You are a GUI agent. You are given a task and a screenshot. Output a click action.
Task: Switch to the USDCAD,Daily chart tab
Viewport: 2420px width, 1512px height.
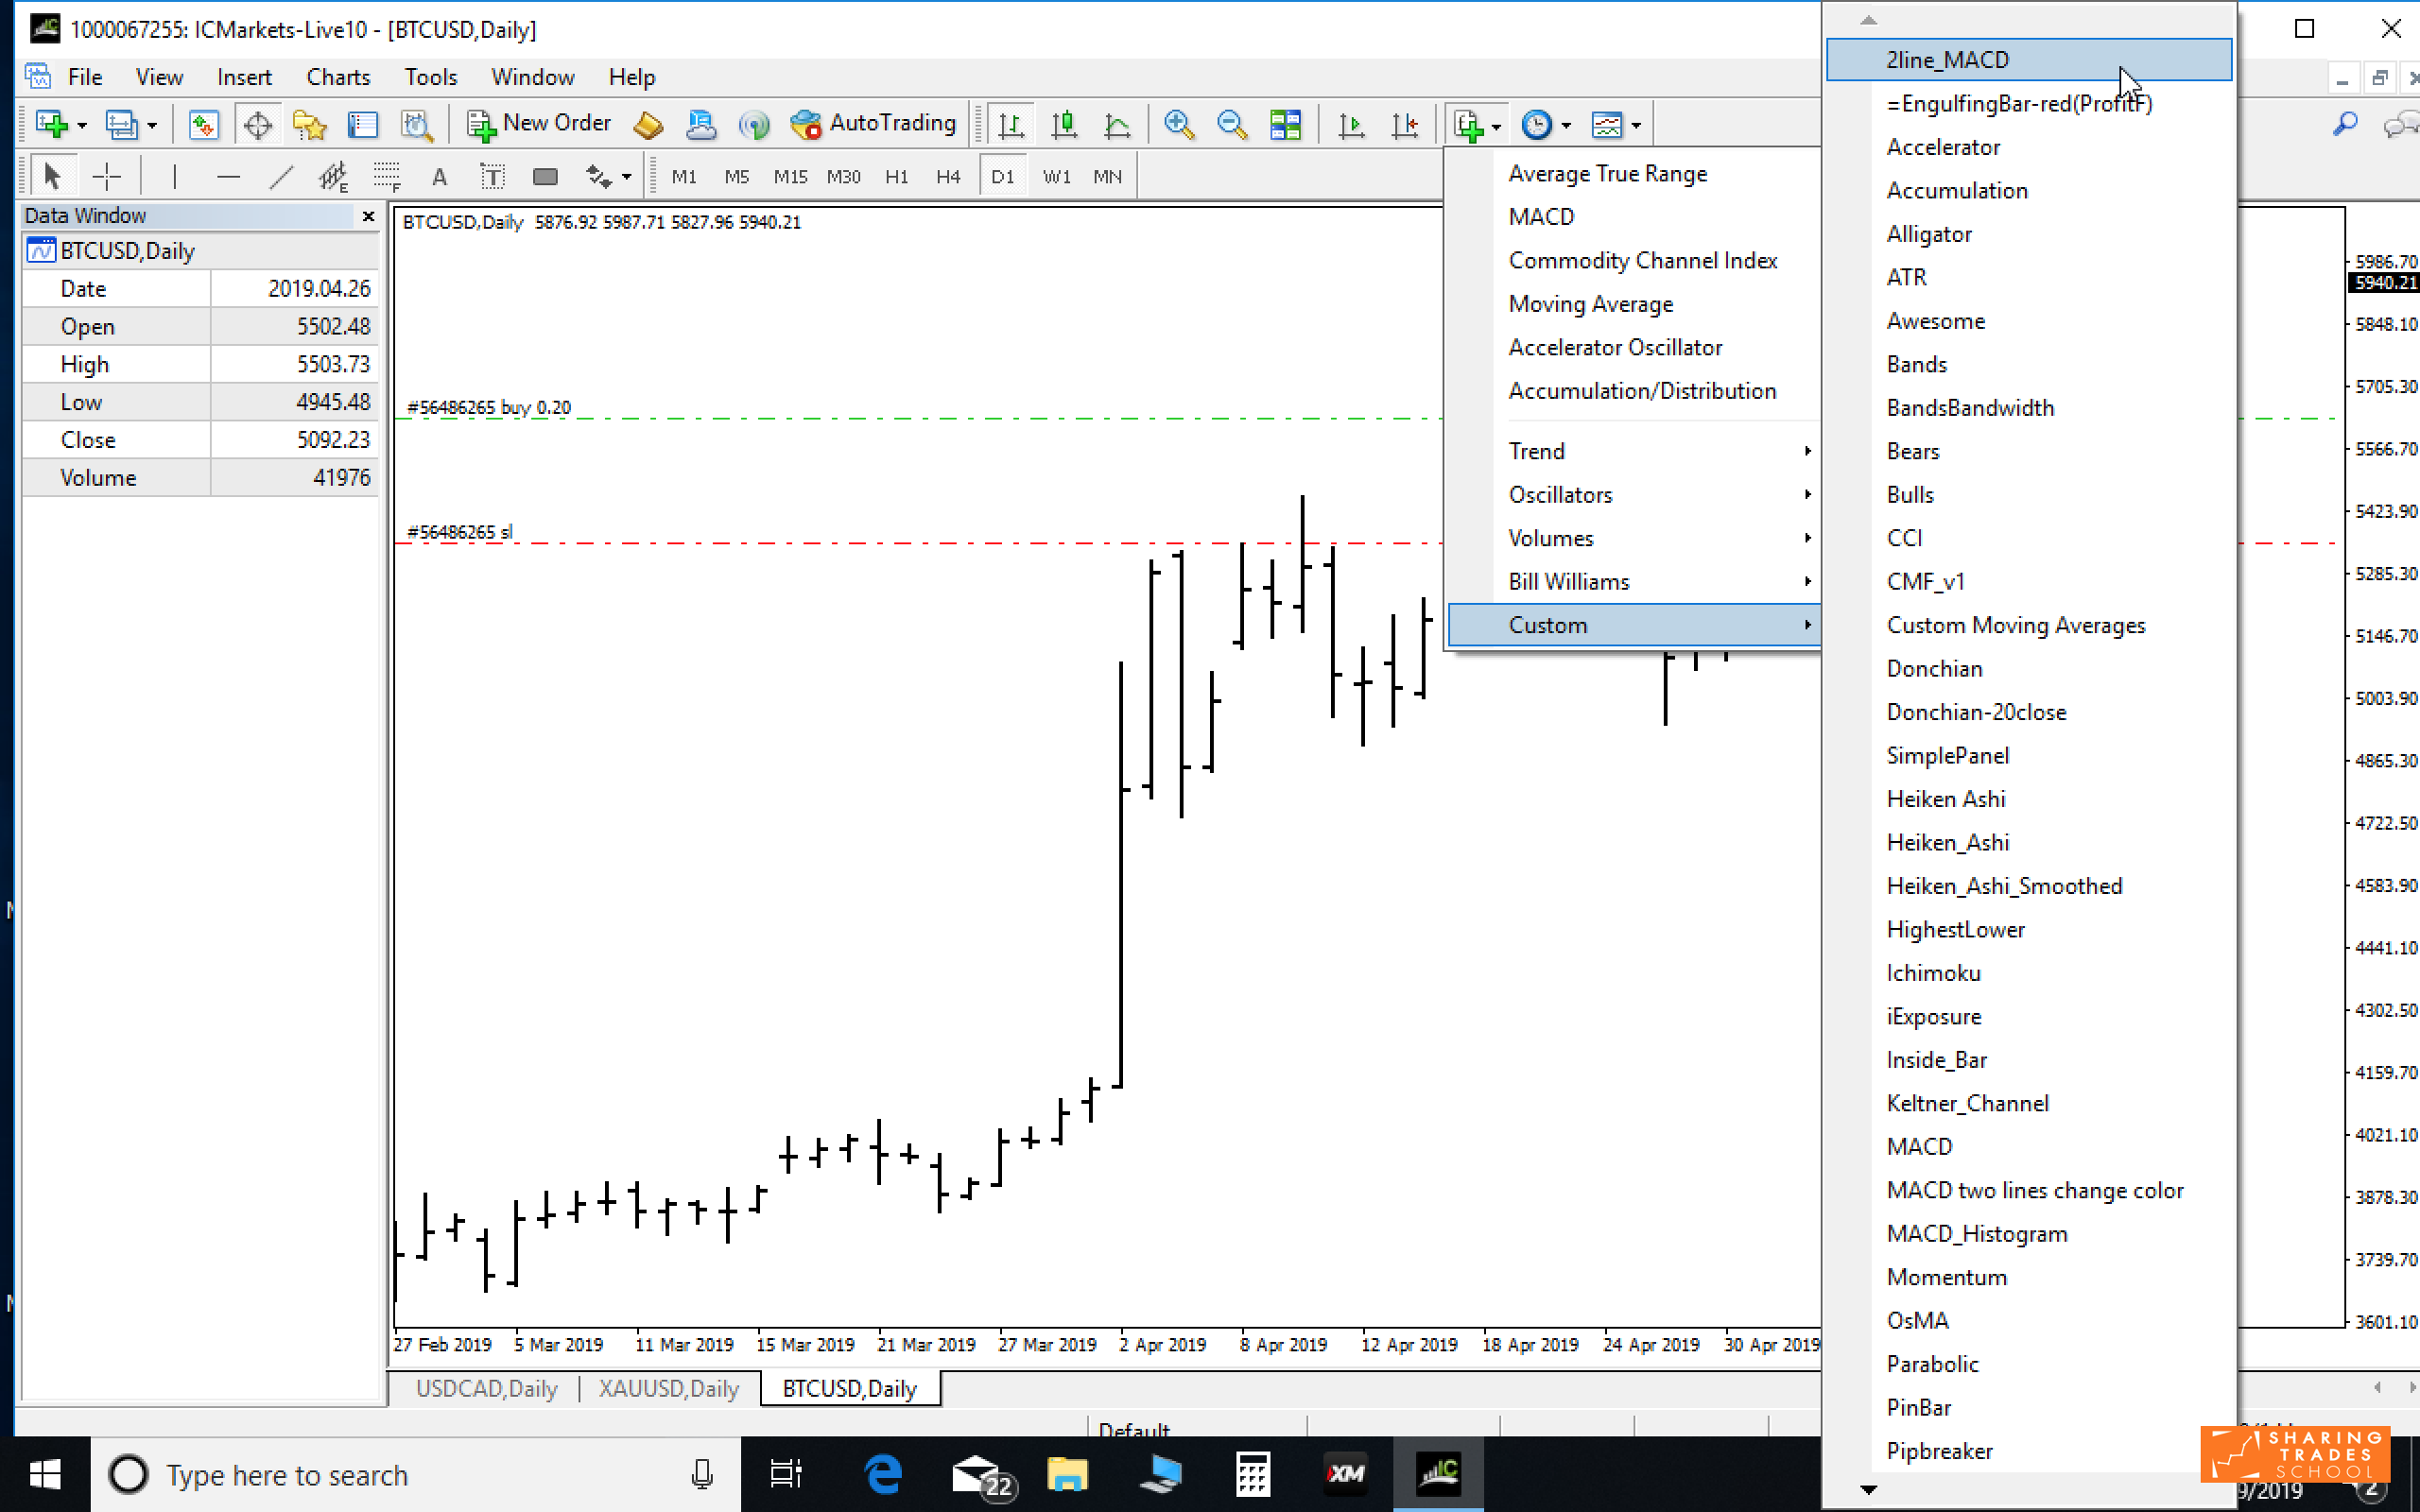[486, 1388]
